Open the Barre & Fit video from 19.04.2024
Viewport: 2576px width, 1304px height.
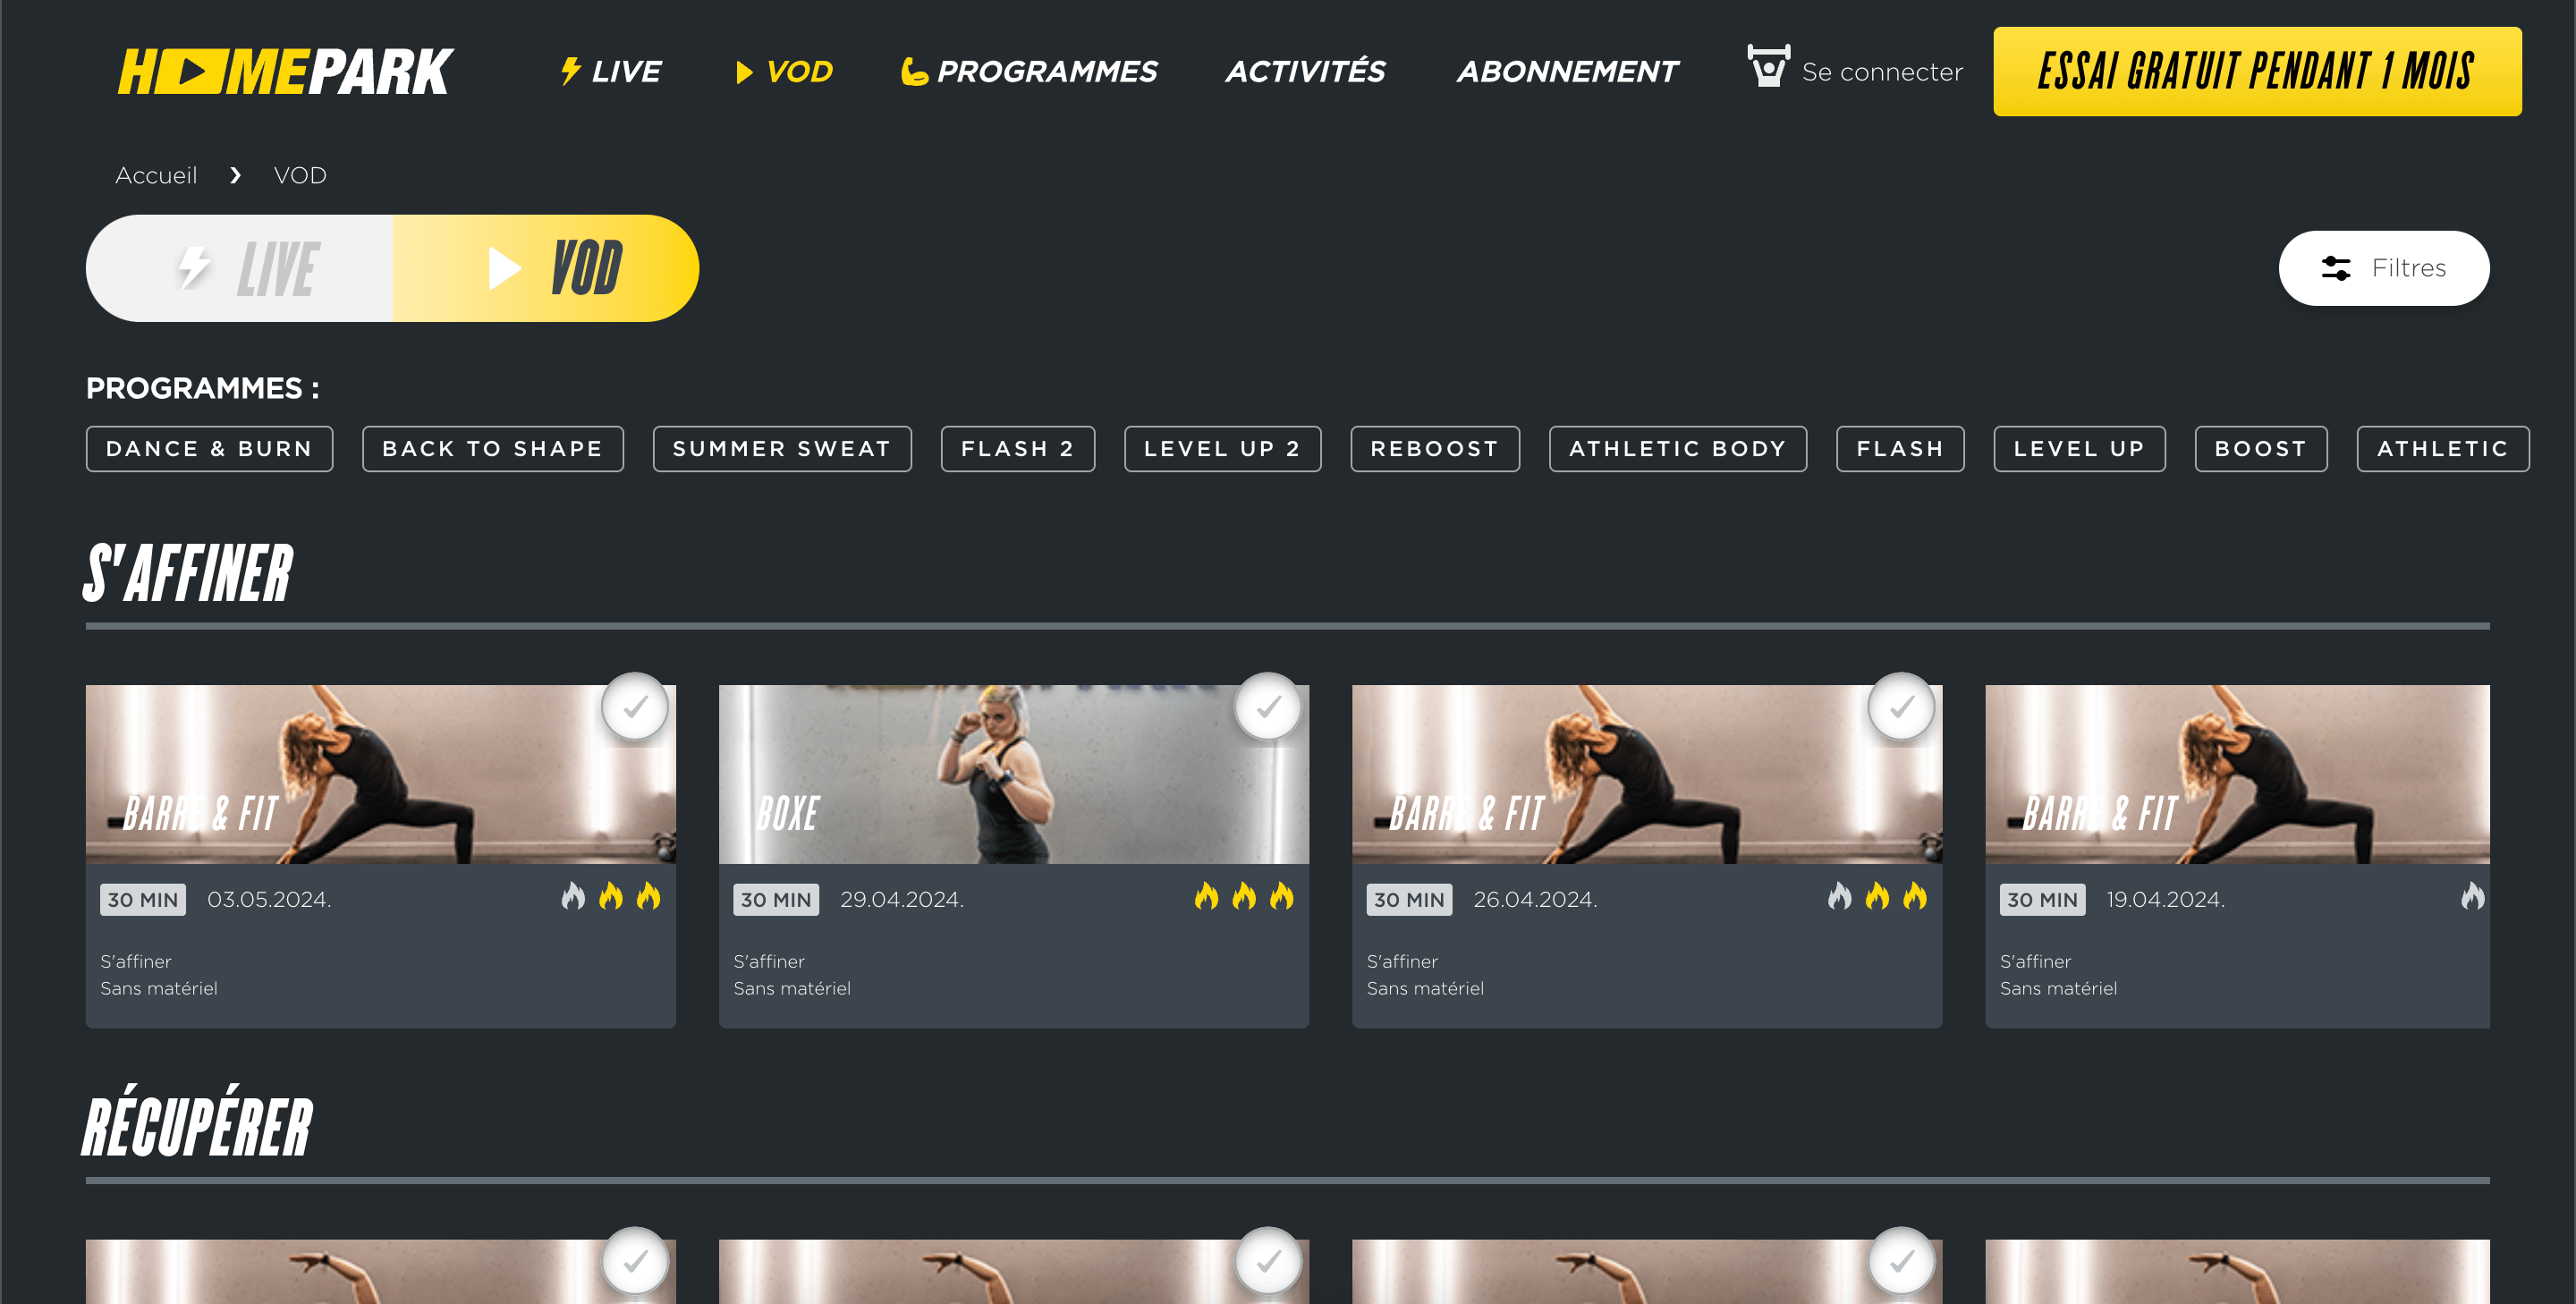pos(2237,774)
